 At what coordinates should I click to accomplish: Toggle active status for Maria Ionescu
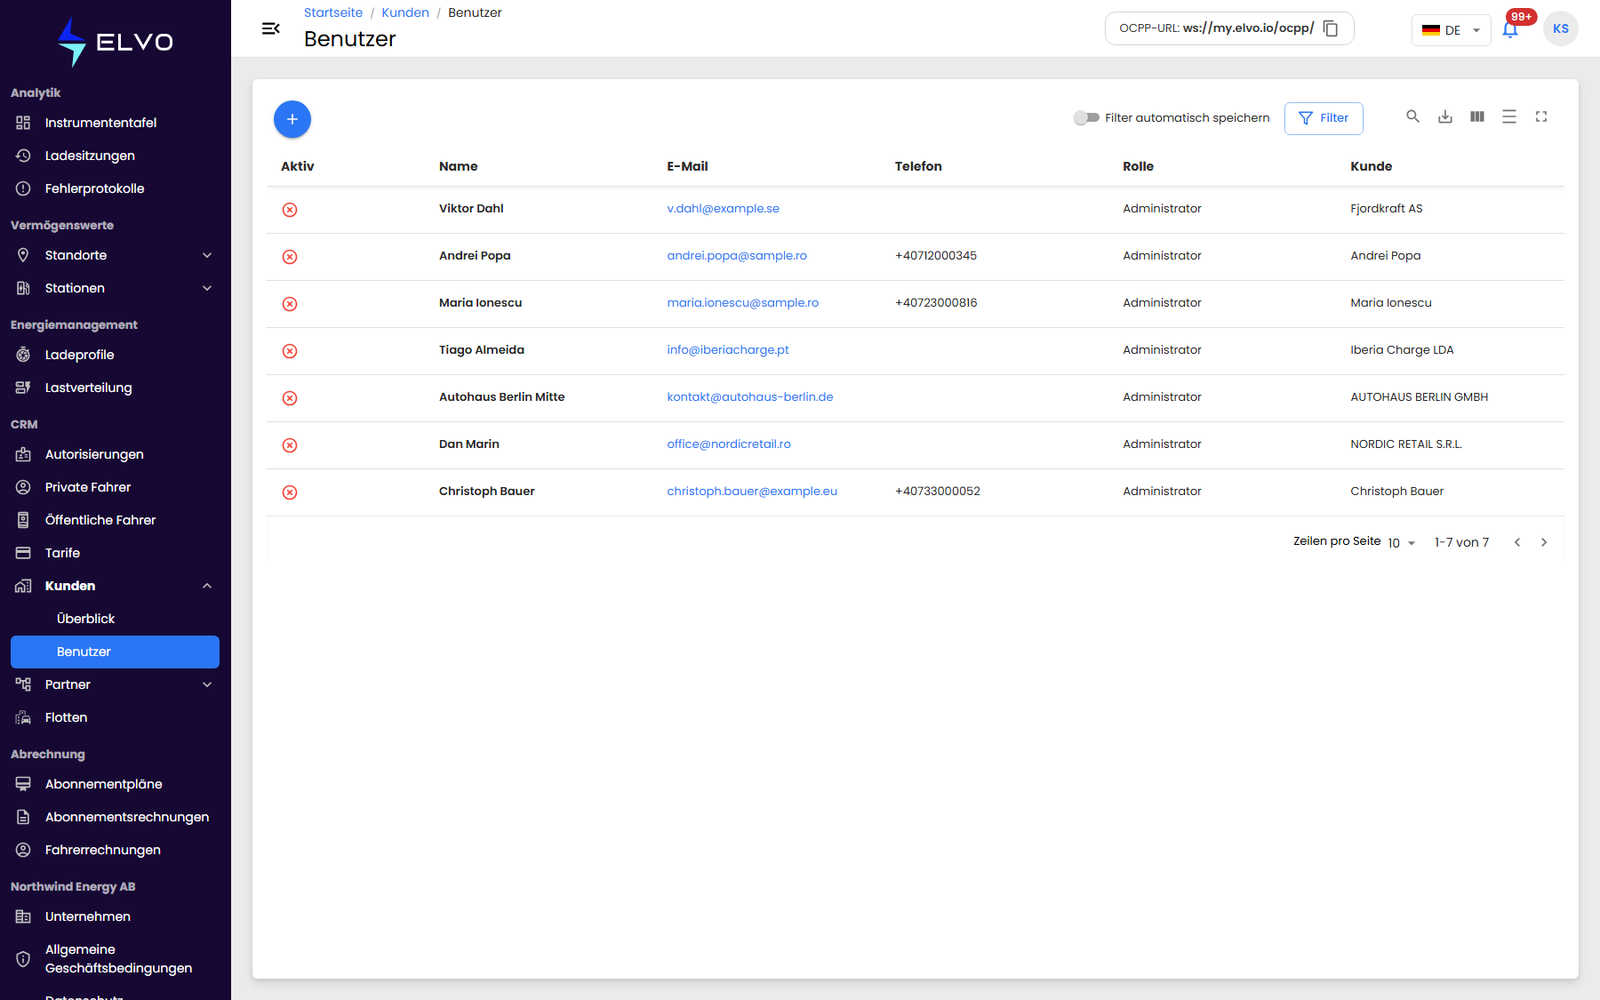(x=290, y=304)
